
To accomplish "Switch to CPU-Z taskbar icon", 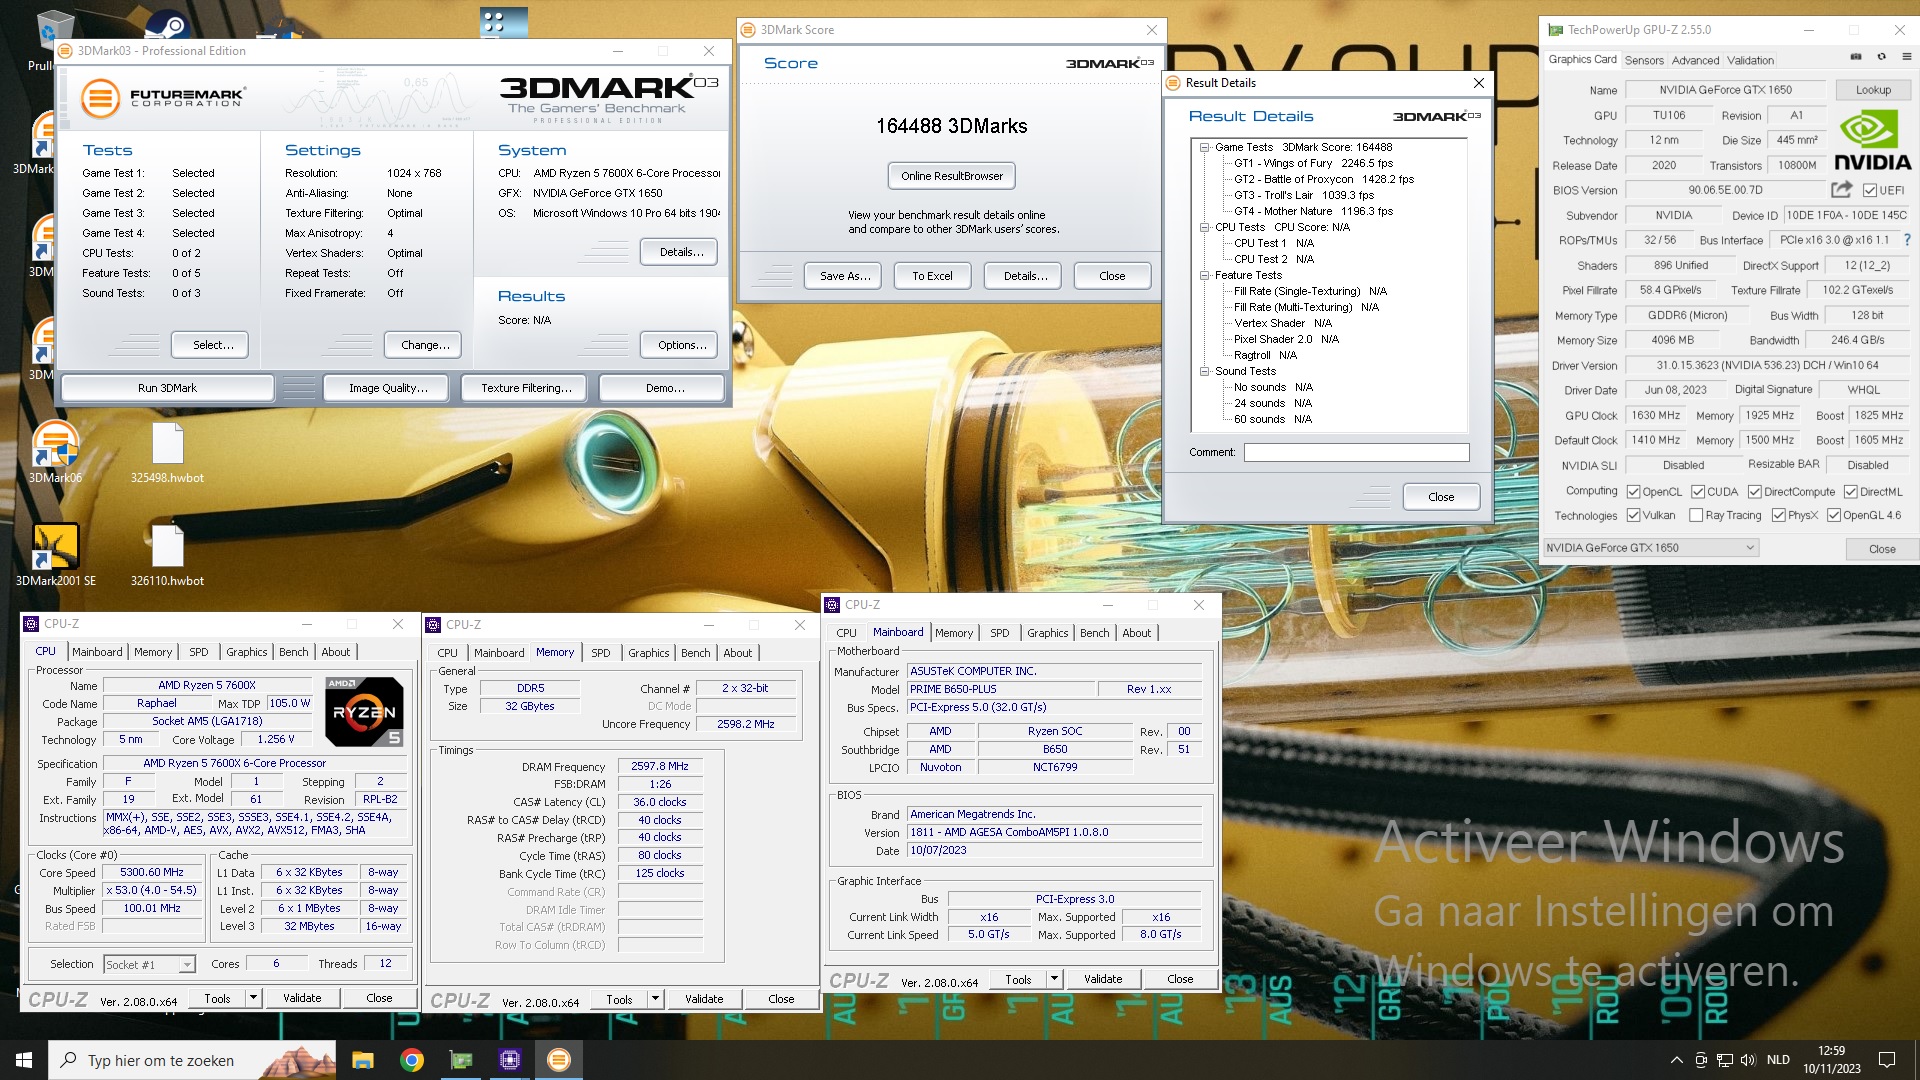I will pyautogui.click(x=510, y=1060).
